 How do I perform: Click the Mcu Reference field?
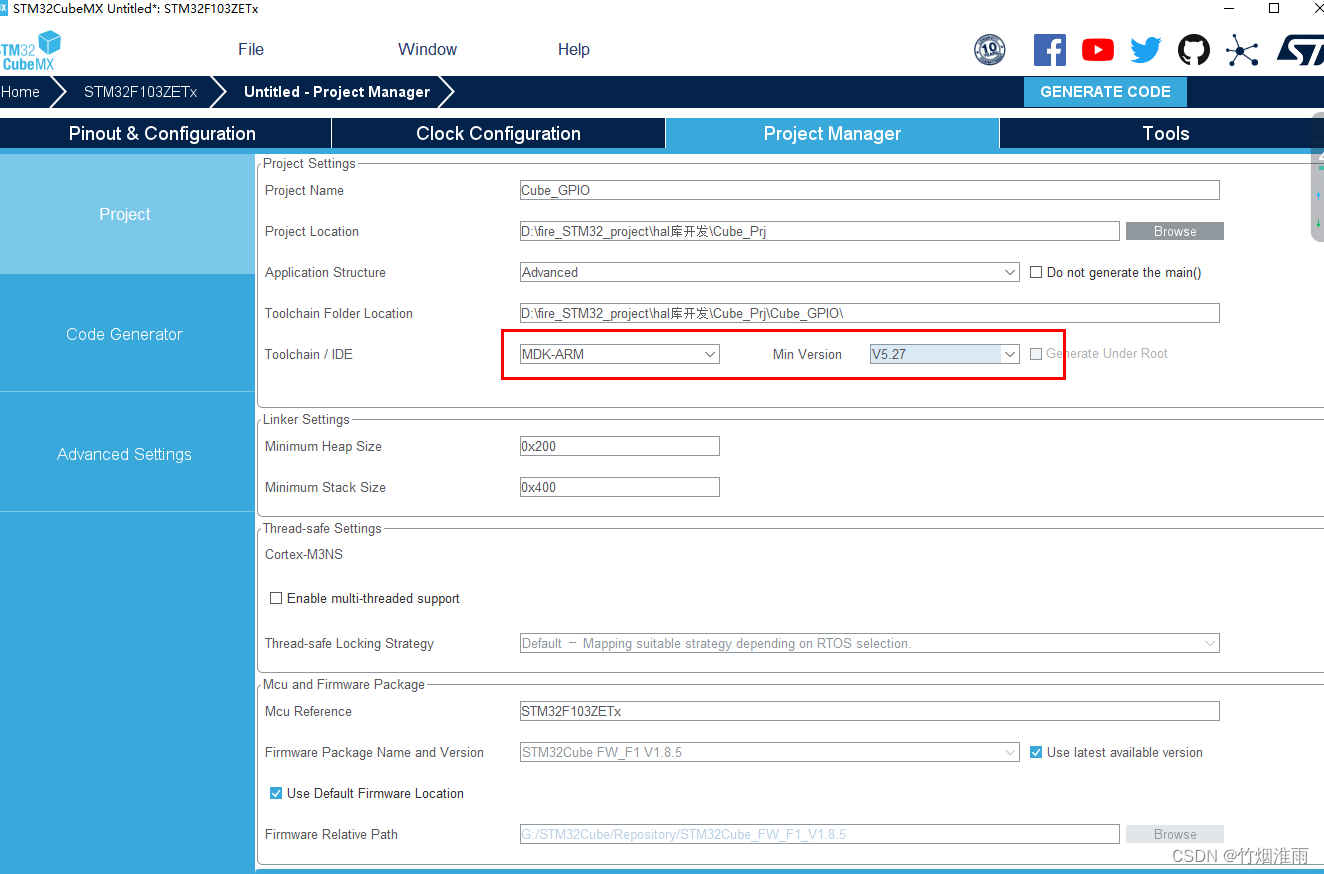coord(869,711)
